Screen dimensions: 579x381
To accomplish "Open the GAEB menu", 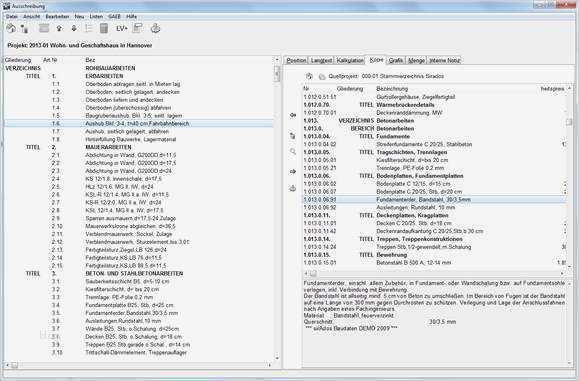I will (x=114, y=17).
